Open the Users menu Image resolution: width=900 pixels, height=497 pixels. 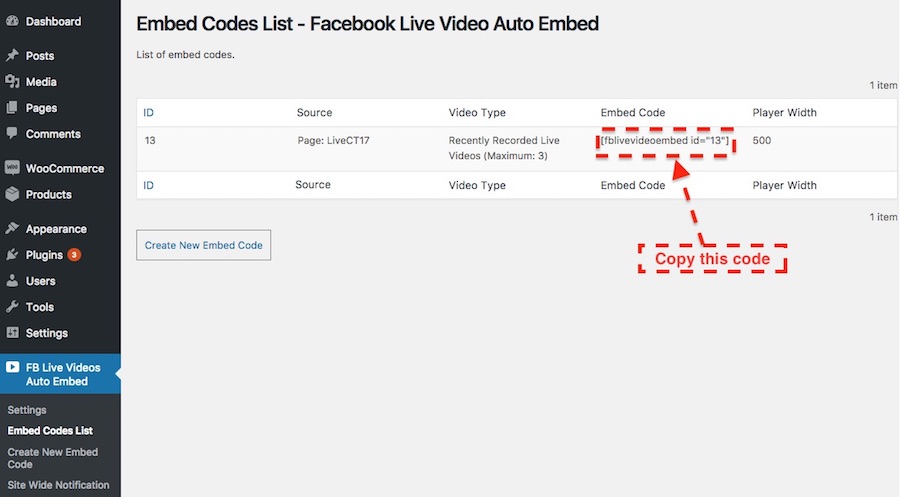click(x=40, y=281)
